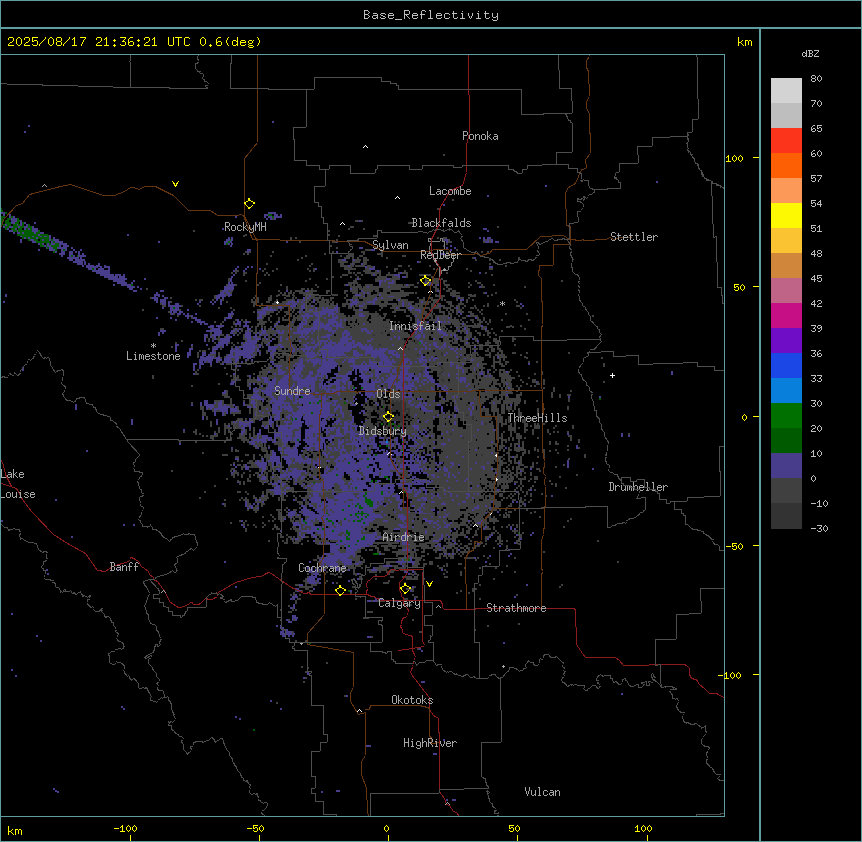The width and height of the screenshot is (862, 842).
Task: Click the yellow V marker northwest of RockyMH
Action: (x=175, y=184)
